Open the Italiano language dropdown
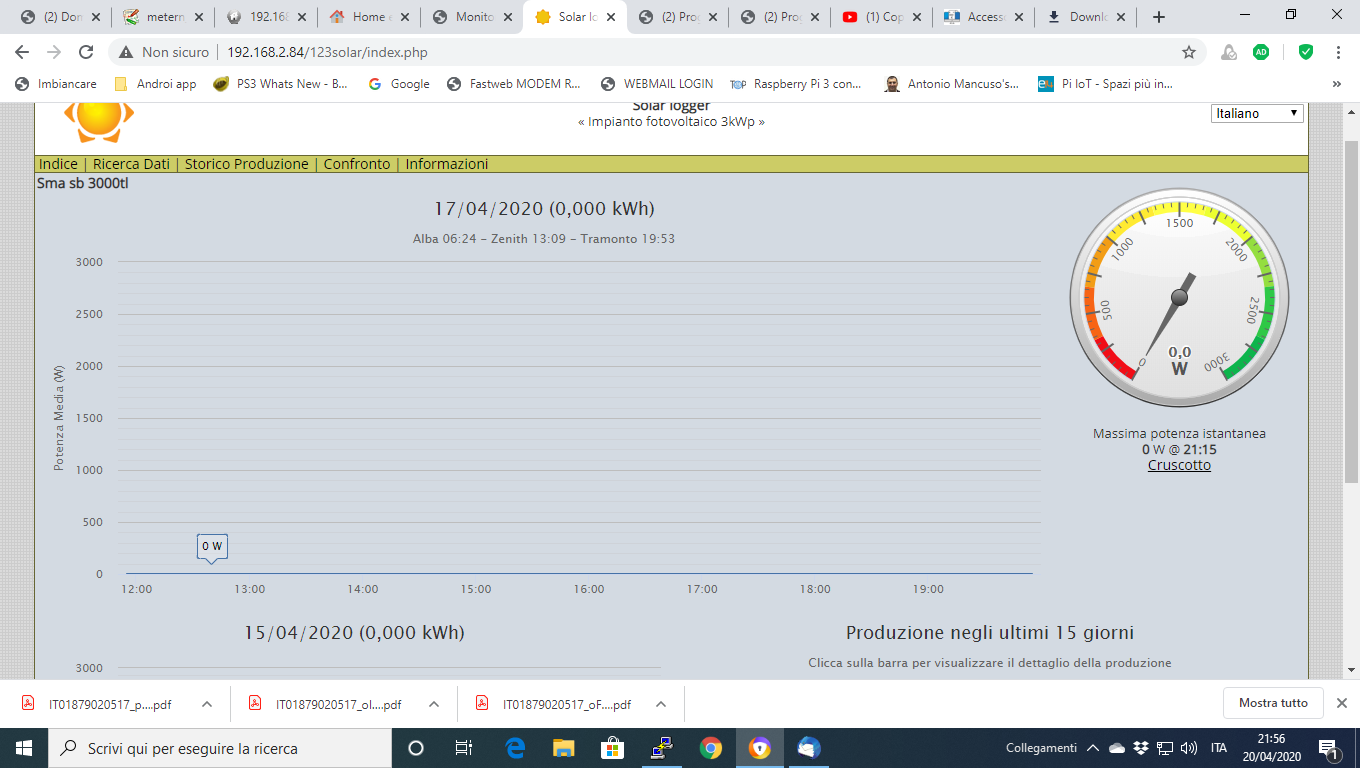 [x=1257, y=113]
